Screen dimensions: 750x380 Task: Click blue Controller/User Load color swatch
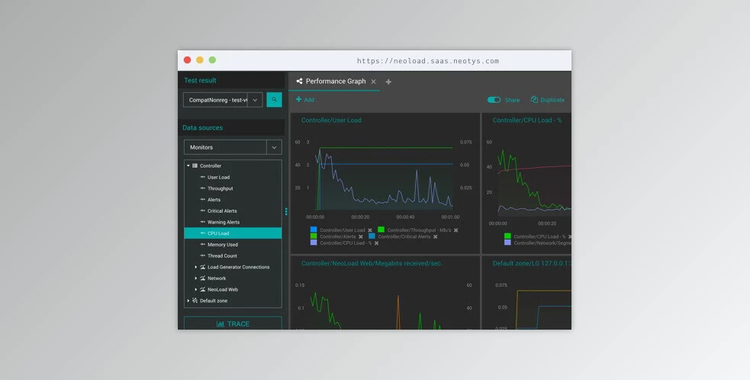(314, 230)
